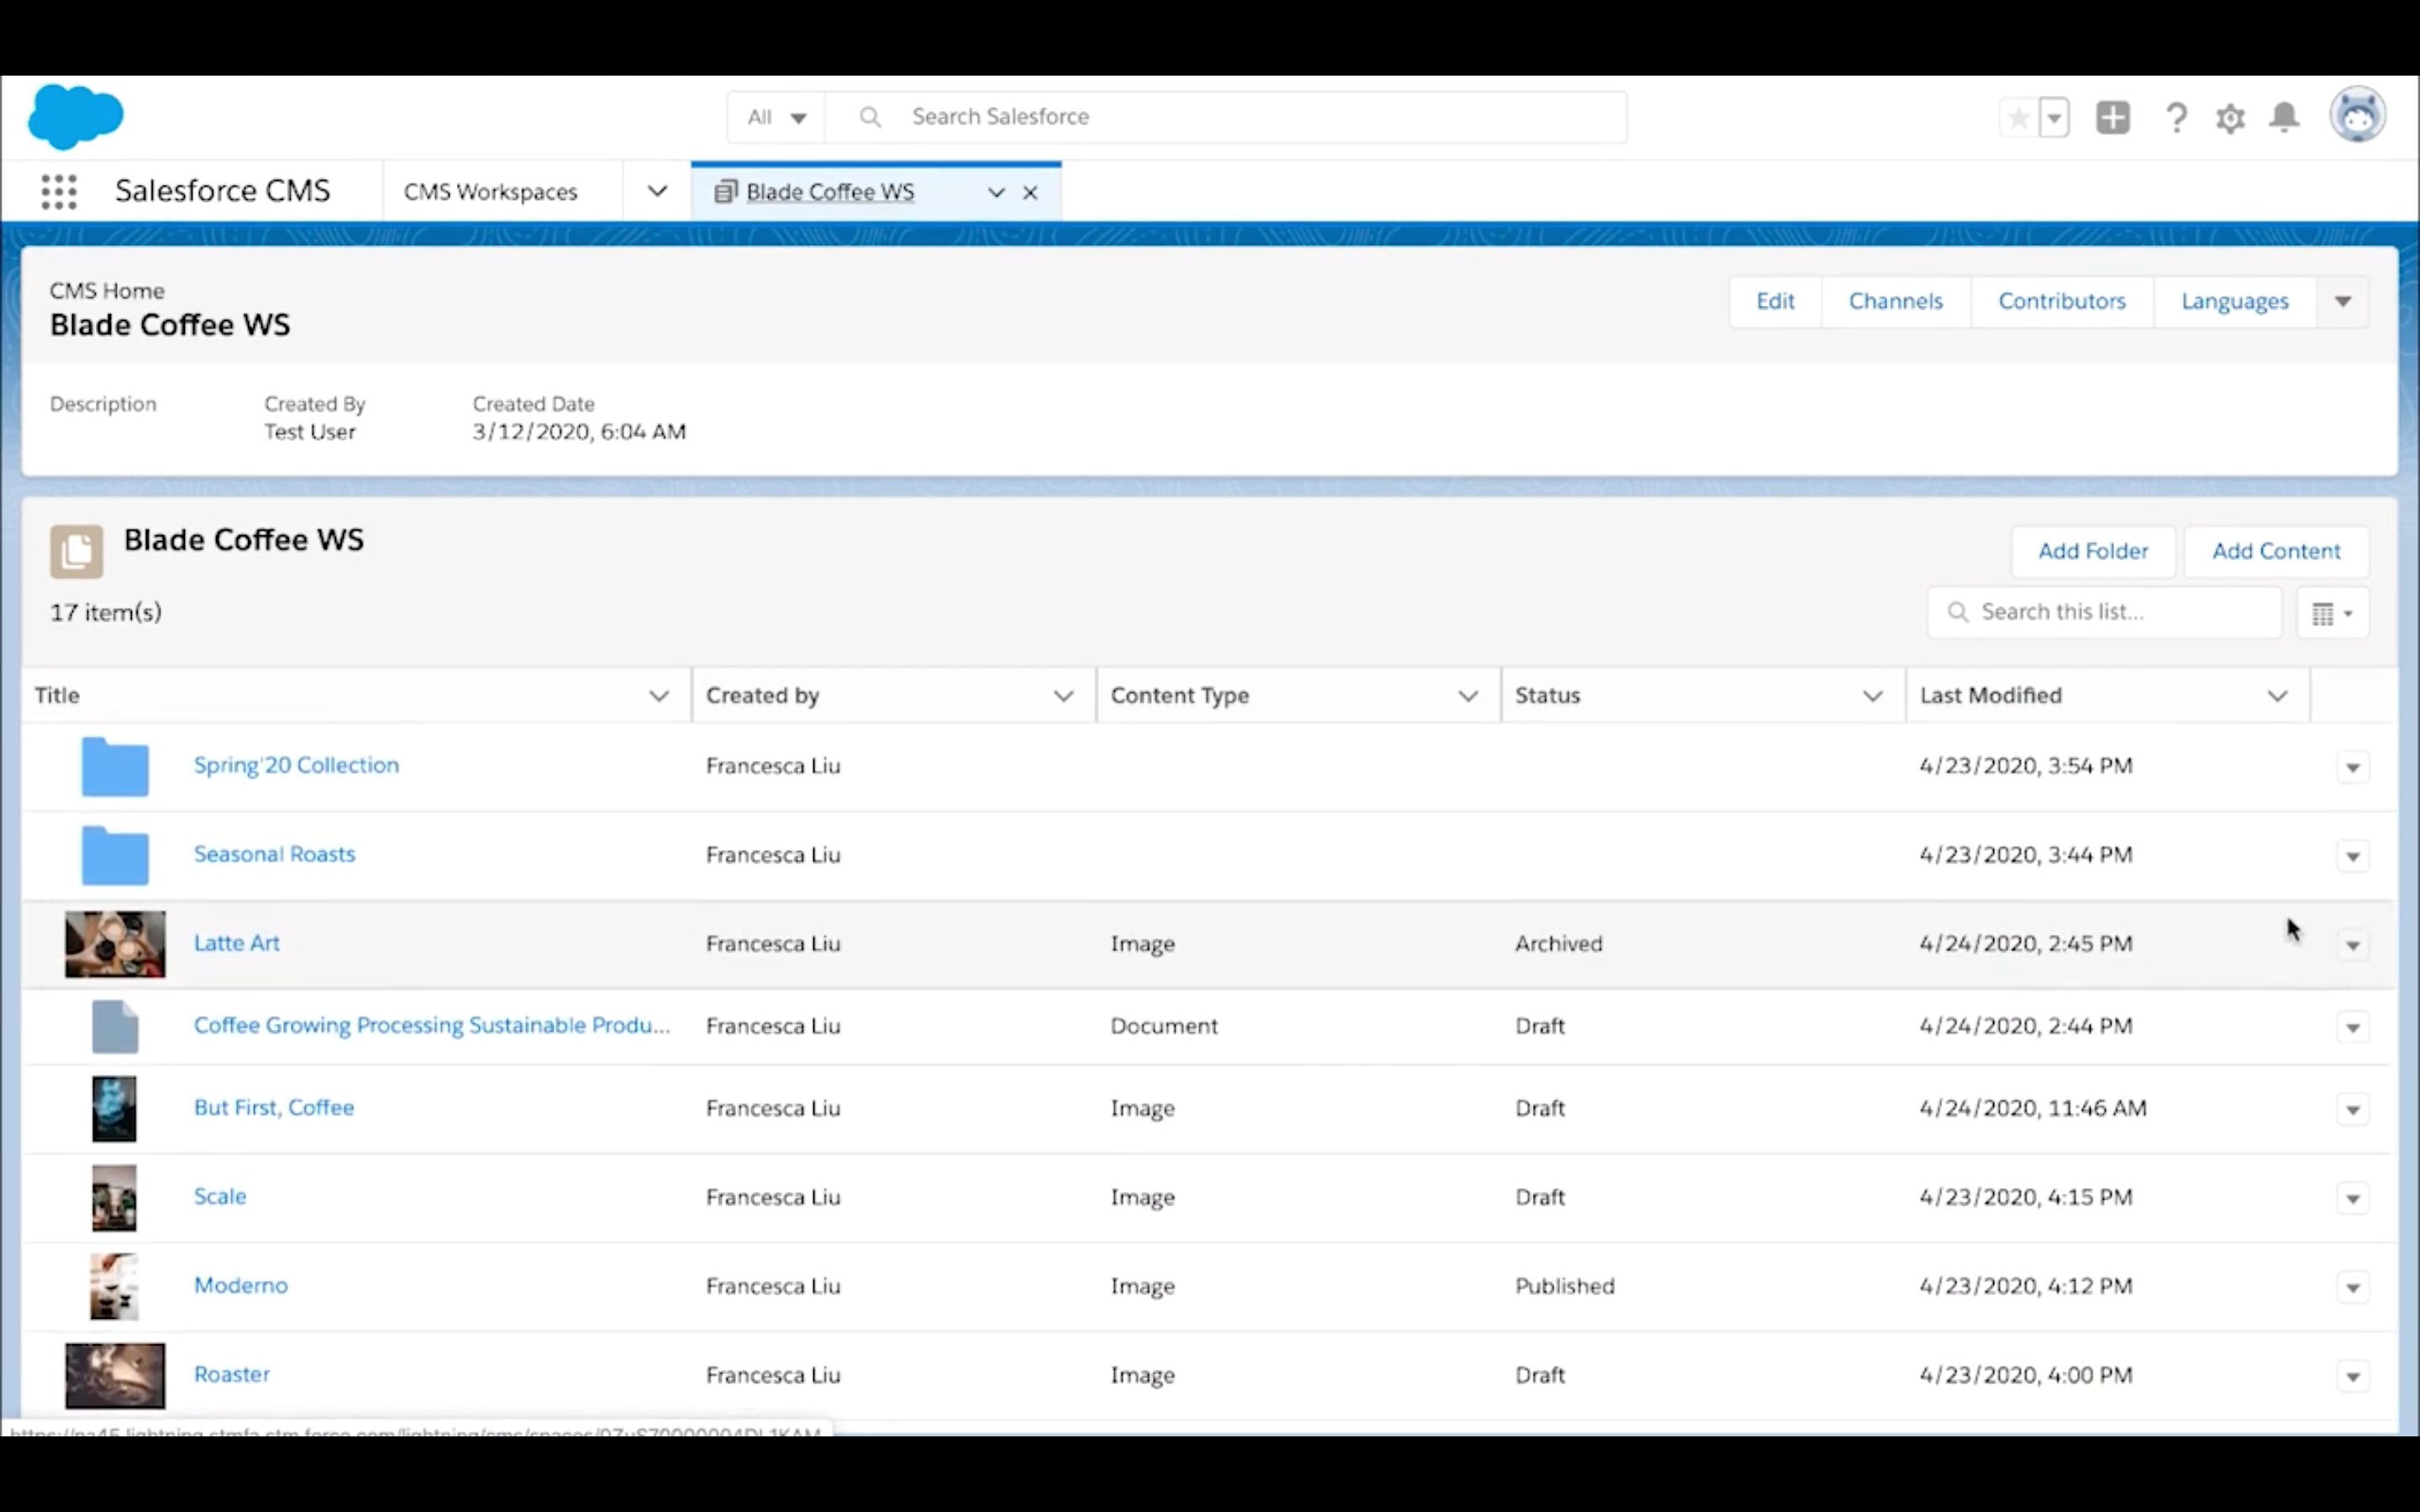Click the Add Folder icon button
The image size is (2420, 1512).
point(2092,549)
